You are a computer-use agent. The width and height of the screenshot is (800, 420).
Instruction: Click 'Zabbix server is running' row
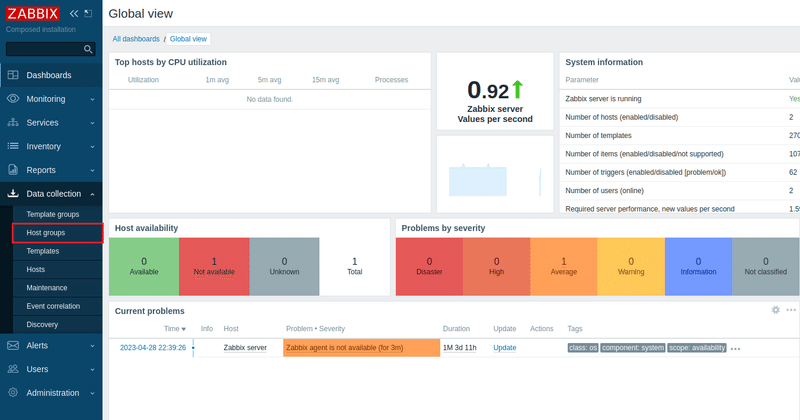click(682, 99)
